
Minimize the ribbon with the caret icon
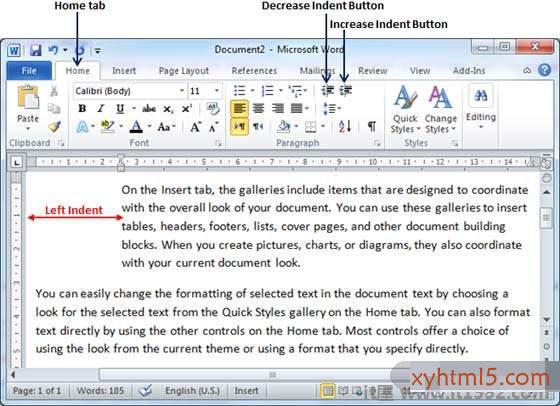527,70
